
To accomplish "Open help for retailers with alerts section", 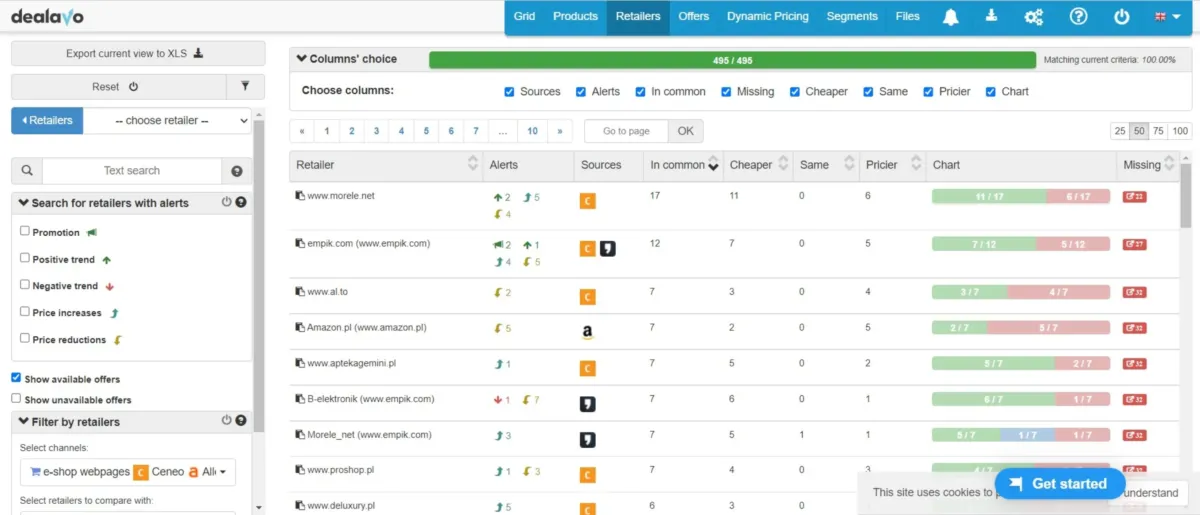I will 241,202.
